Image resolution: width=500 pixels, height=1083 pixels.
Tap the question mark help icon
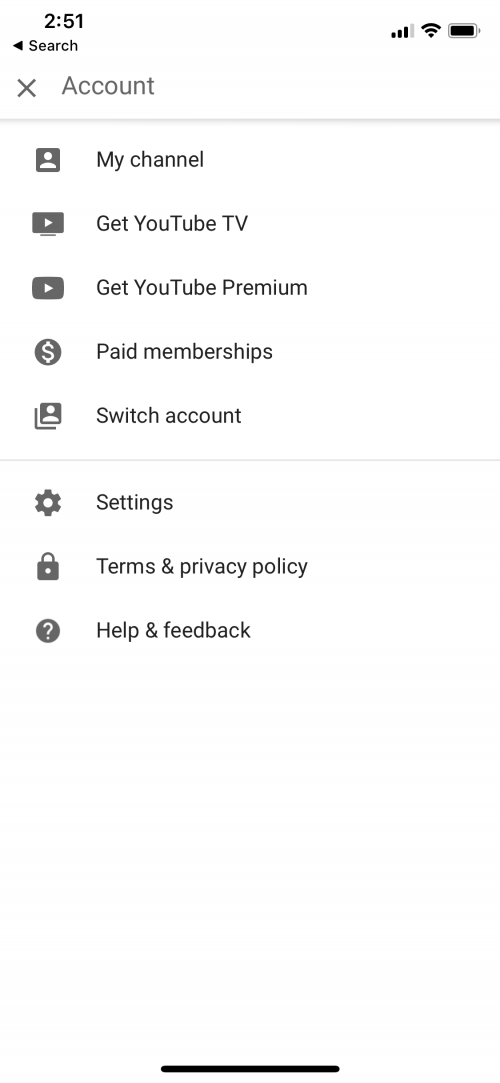pyautogui.click(x=48, y=631)
